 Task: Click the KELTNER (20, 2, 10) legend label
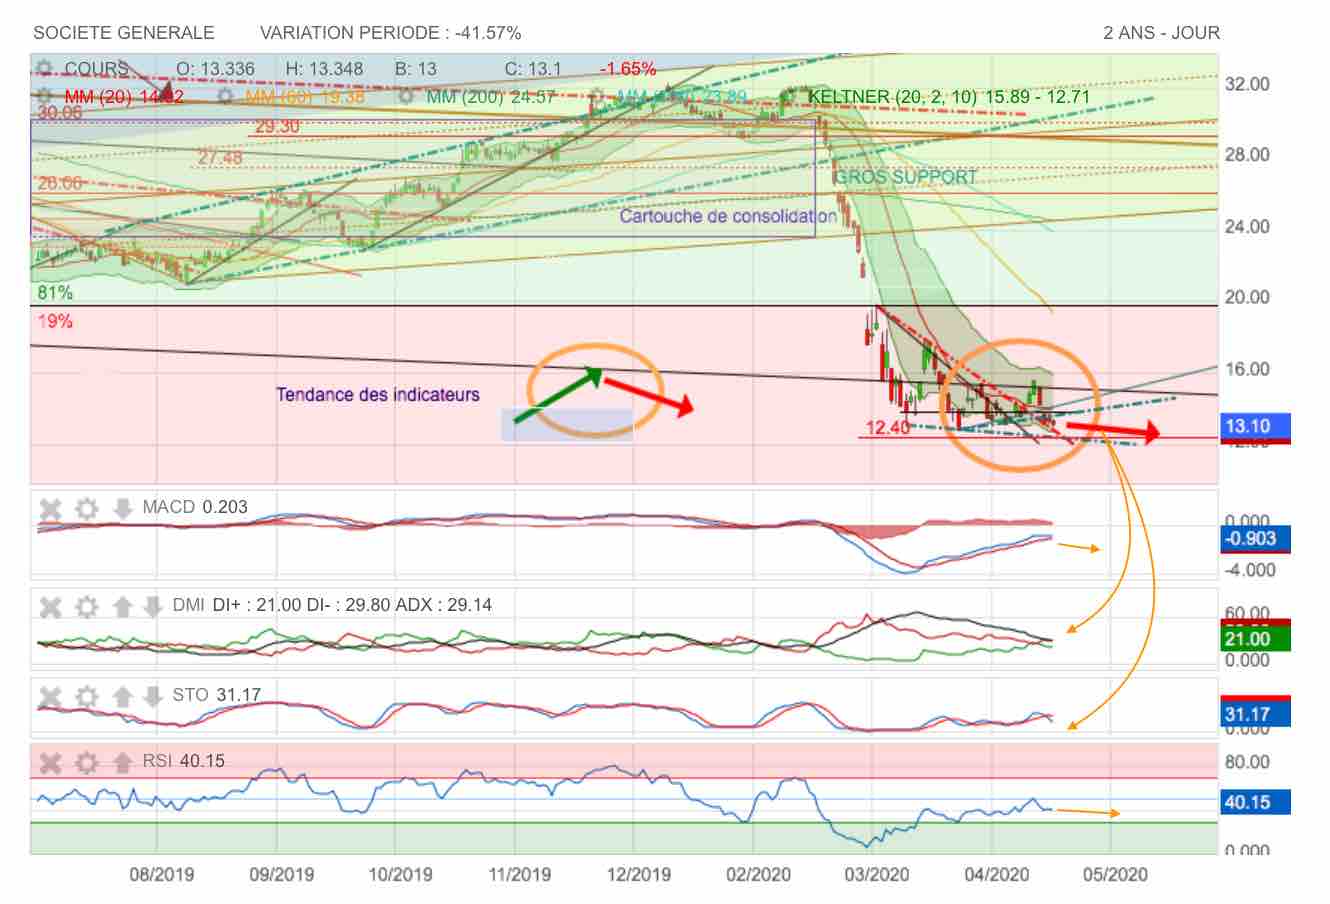point(949,97)
